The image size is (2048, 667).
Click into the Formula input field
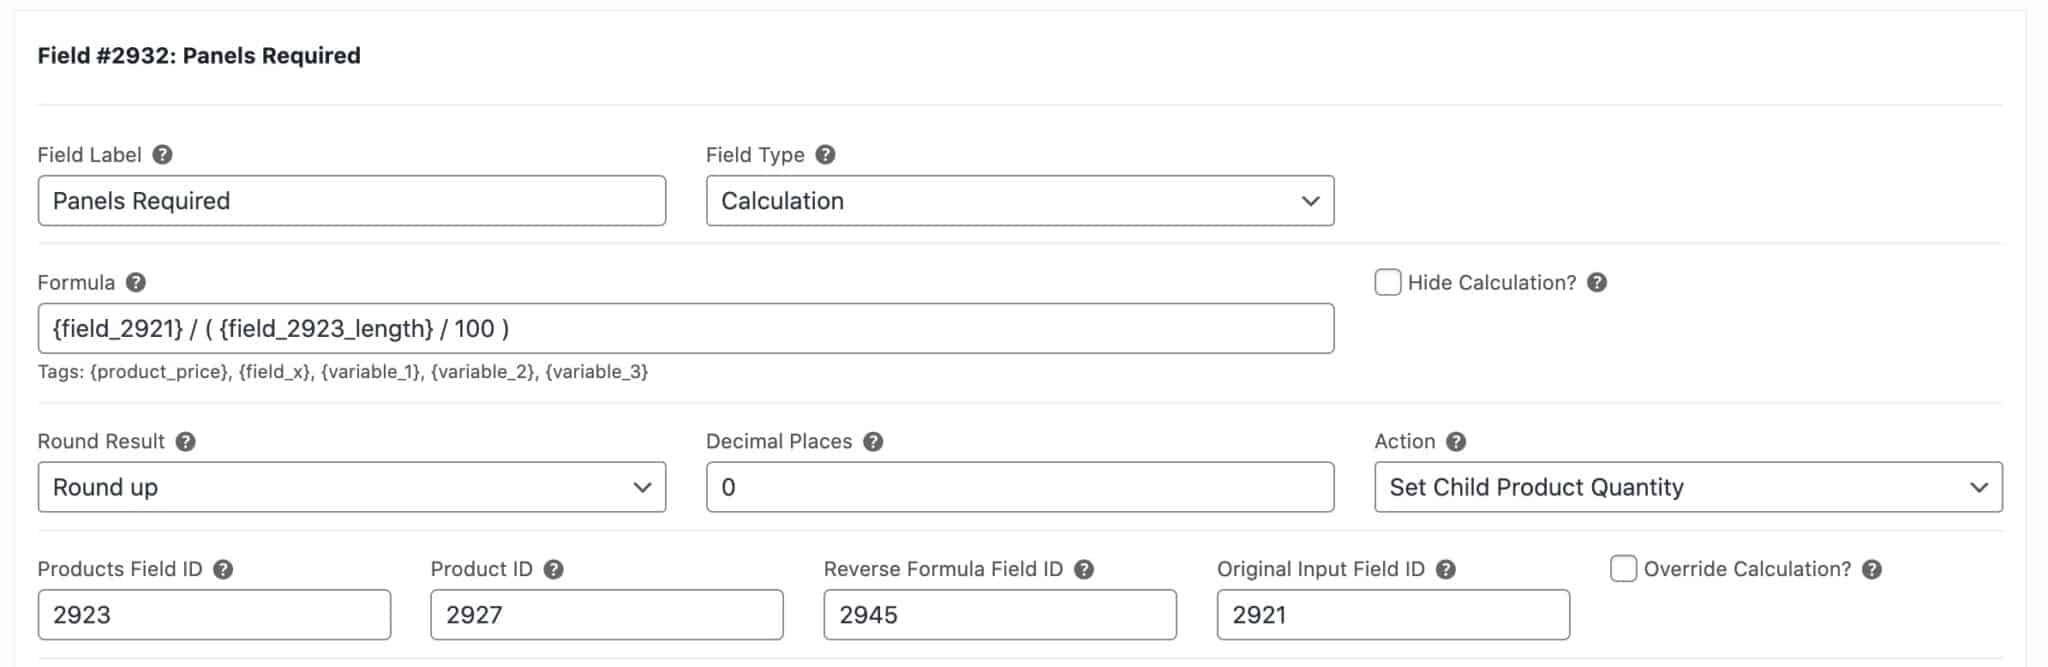click(x=686, y=329)
